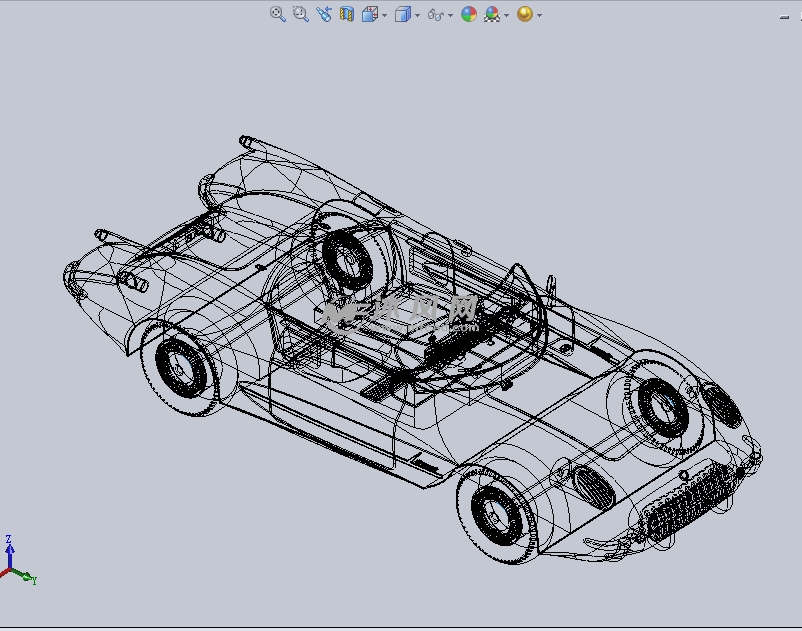The image size is (802, 631).
Task: Select the car's front grille
Action: [x=688, y=503]
